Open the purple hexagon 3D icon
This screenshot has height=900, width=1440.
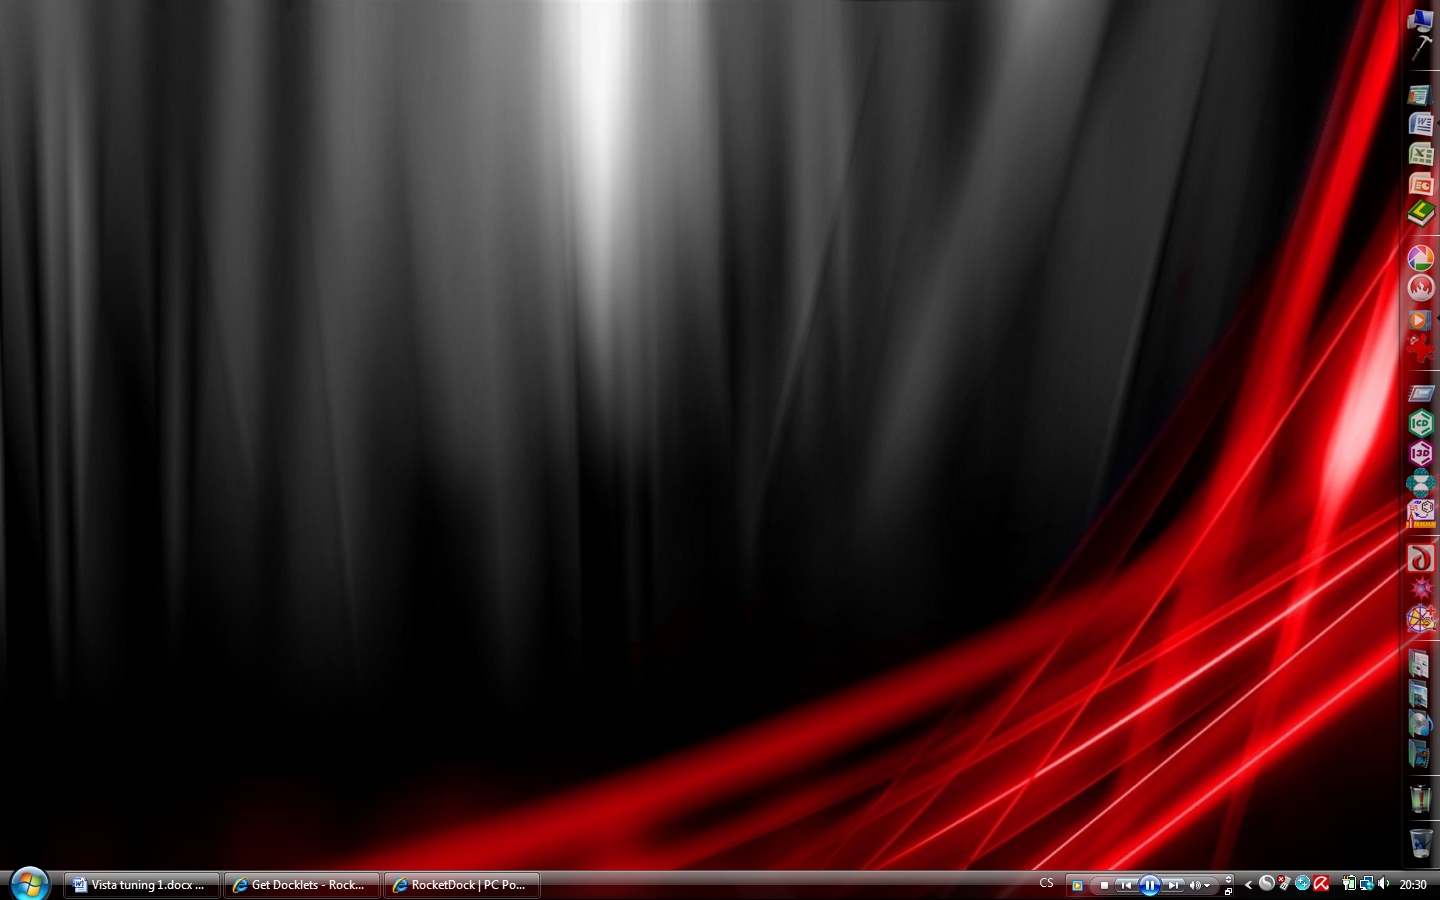click(1421, 453)
